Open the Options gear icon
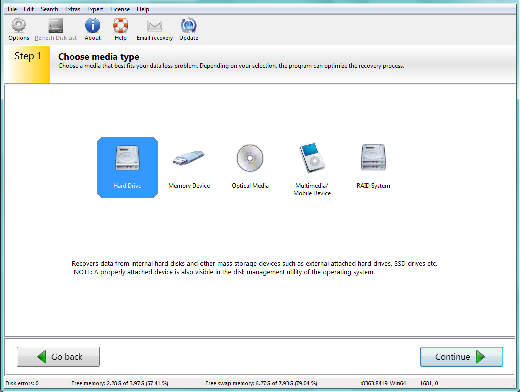 tap(19, 25)
